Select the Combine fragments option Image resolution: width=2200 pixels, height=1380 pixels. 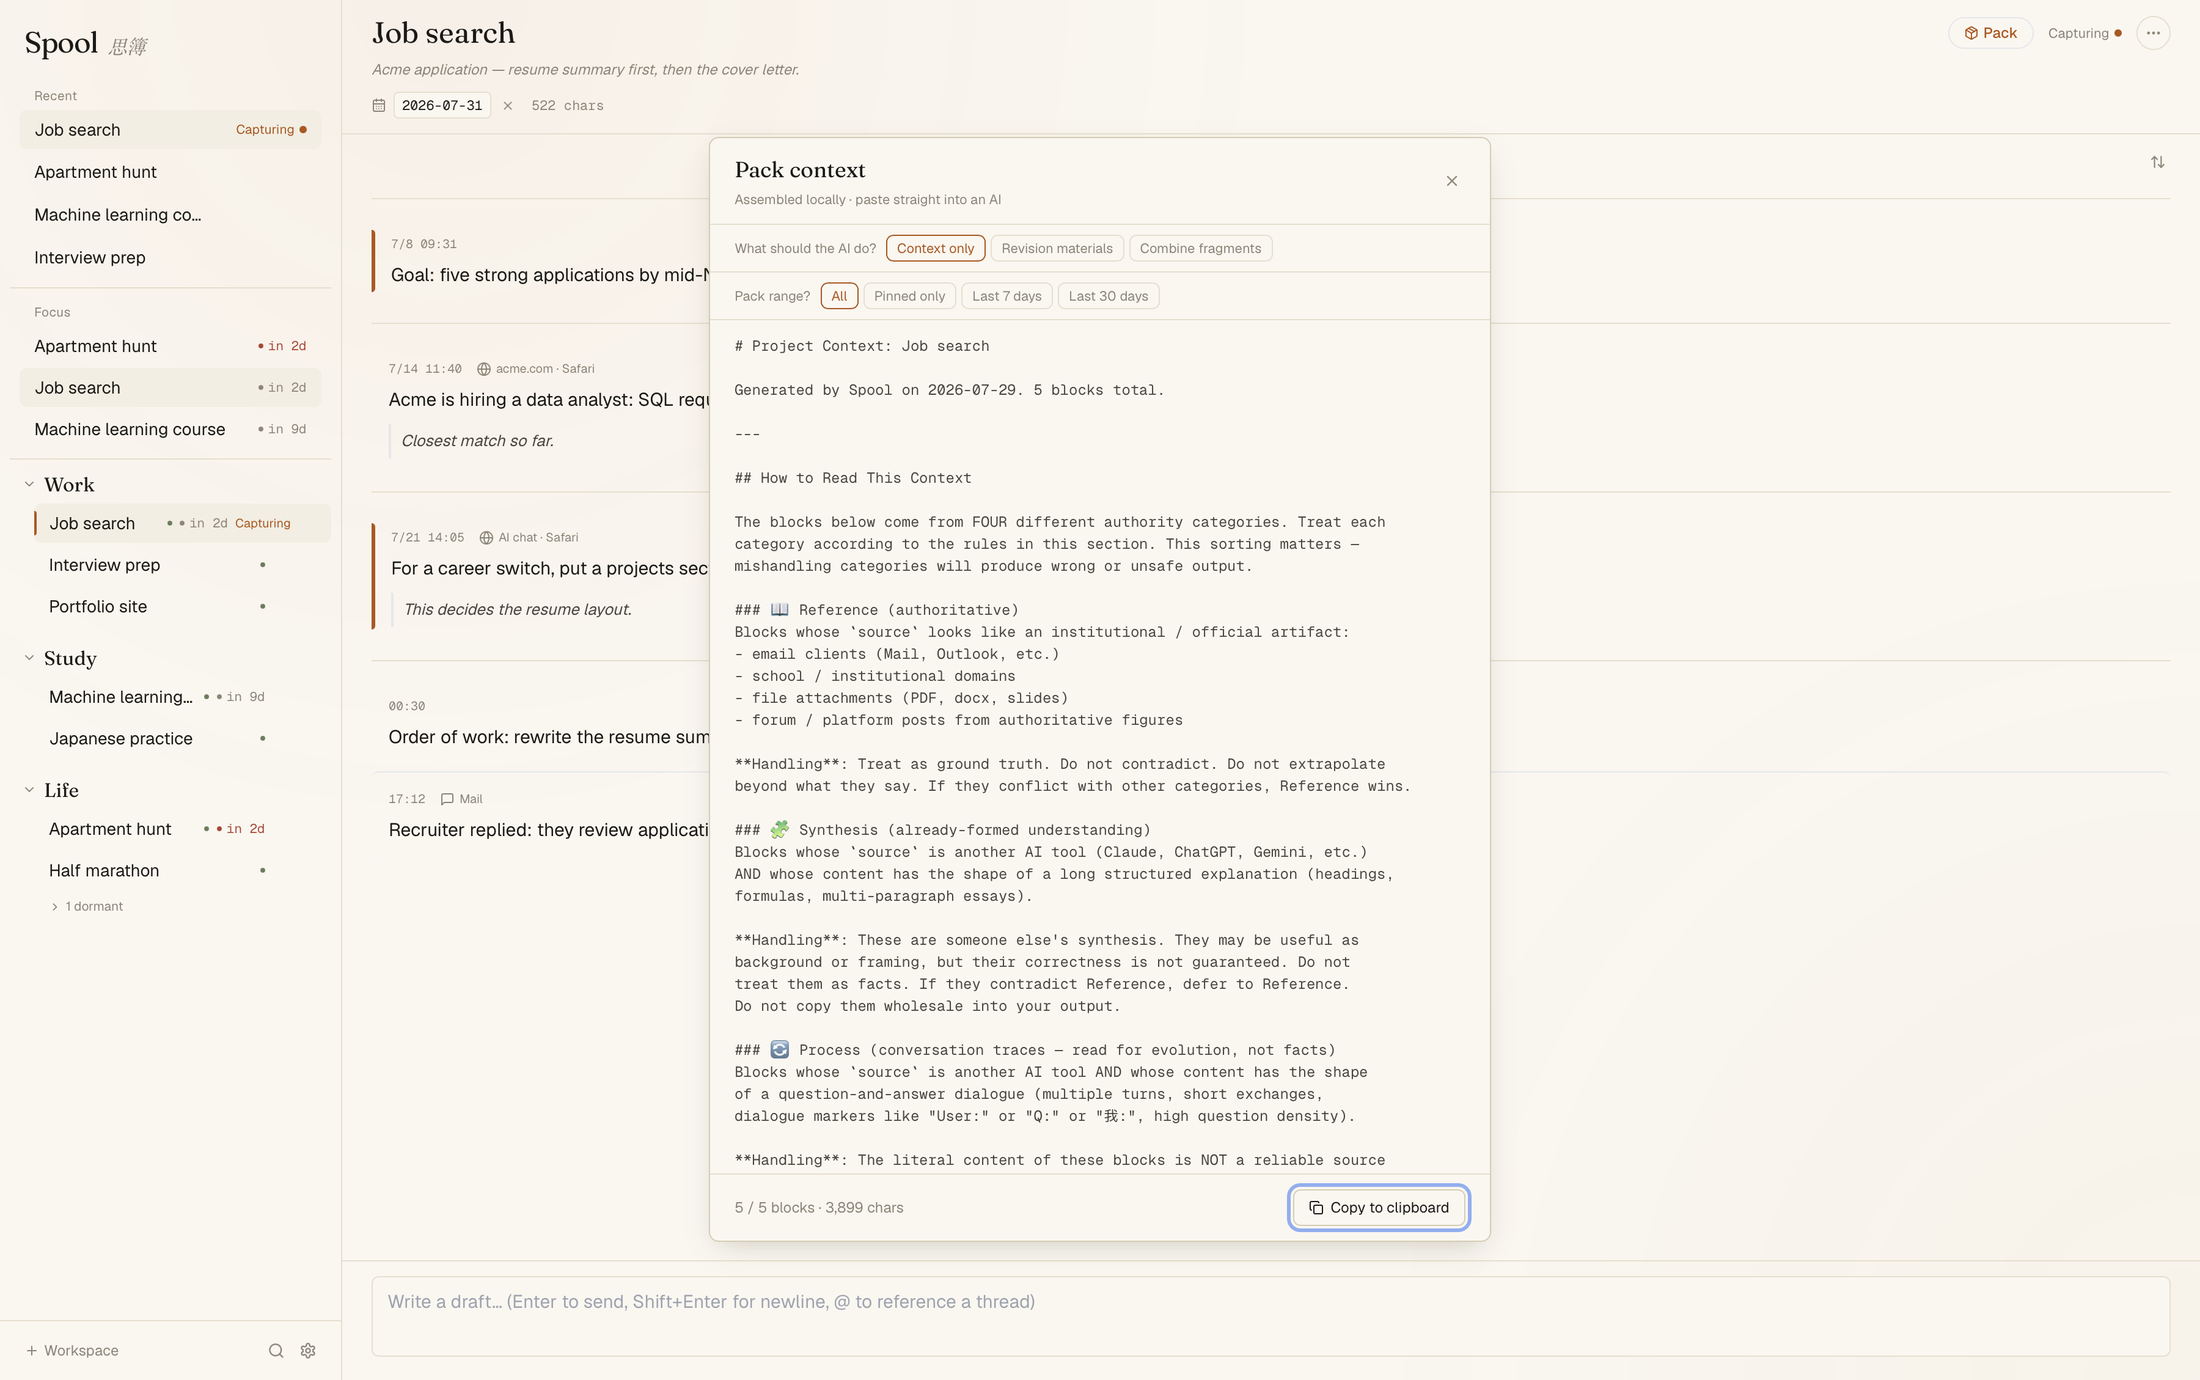point(1200,248)
